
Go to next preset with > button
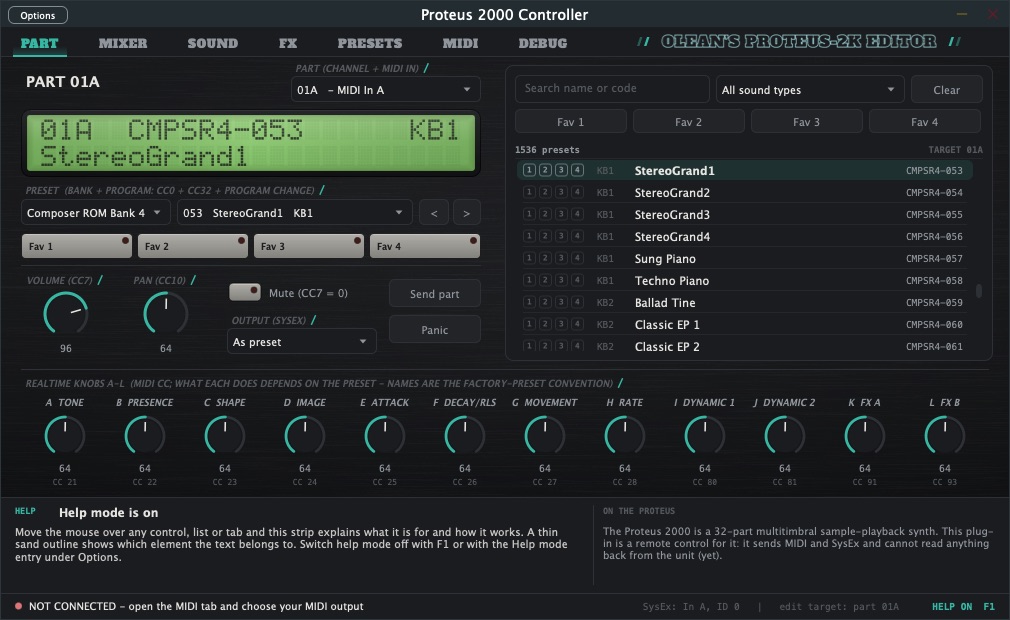tap(466, 213)
